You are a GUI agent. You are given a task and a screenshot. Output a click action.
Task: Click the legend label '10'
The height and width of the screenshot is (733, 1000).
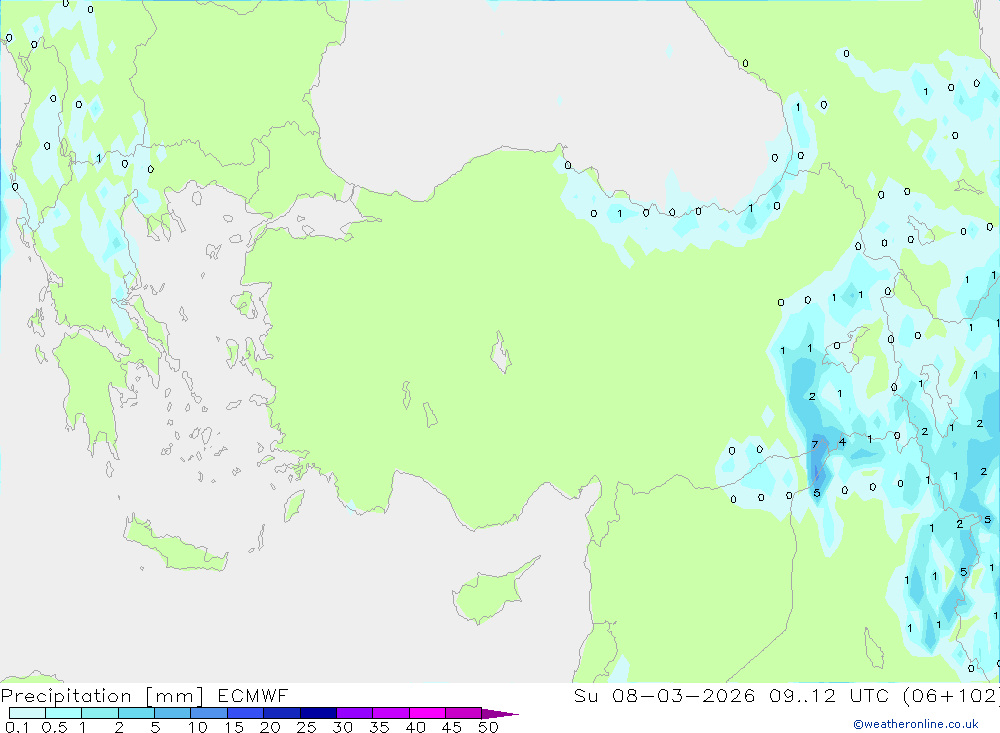(x=197, y=727)
